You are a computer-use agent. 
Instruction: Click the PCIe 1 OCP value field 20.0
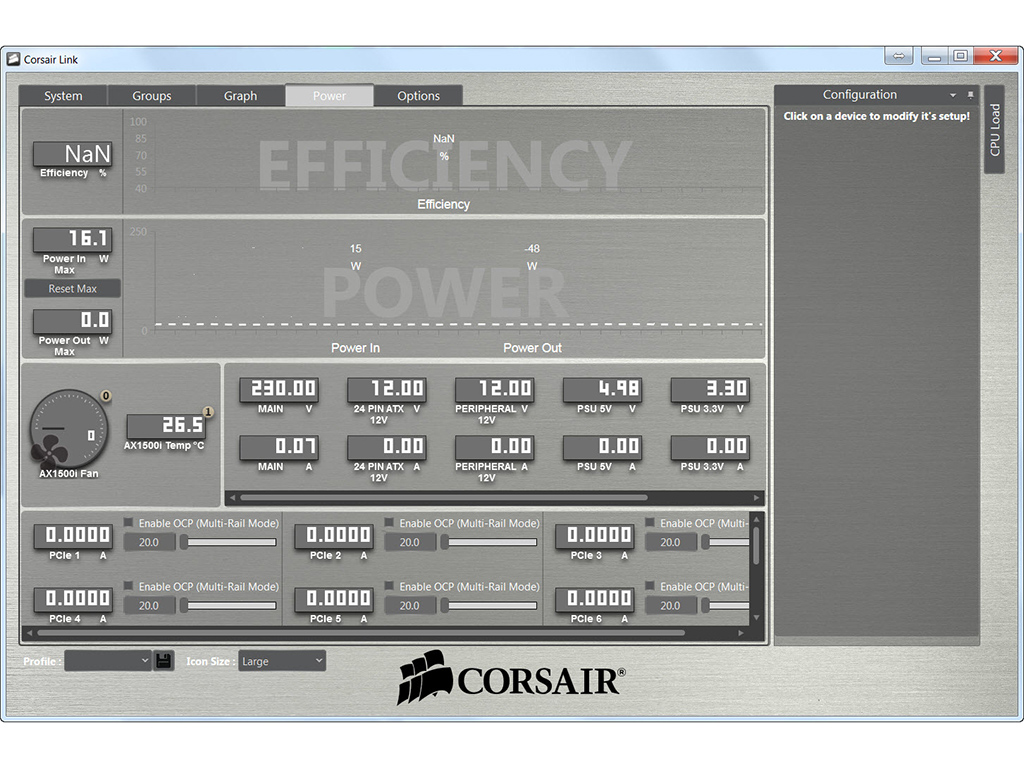pyautogui.click(x=149, y=542)
